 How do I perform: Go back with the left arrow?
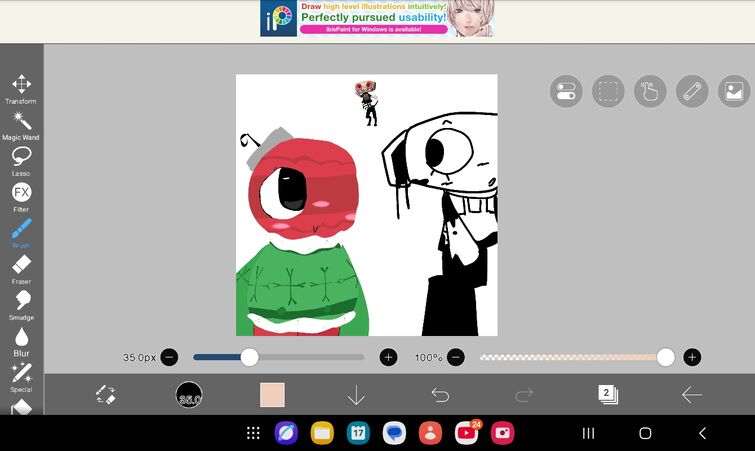(x=691, y=395)
